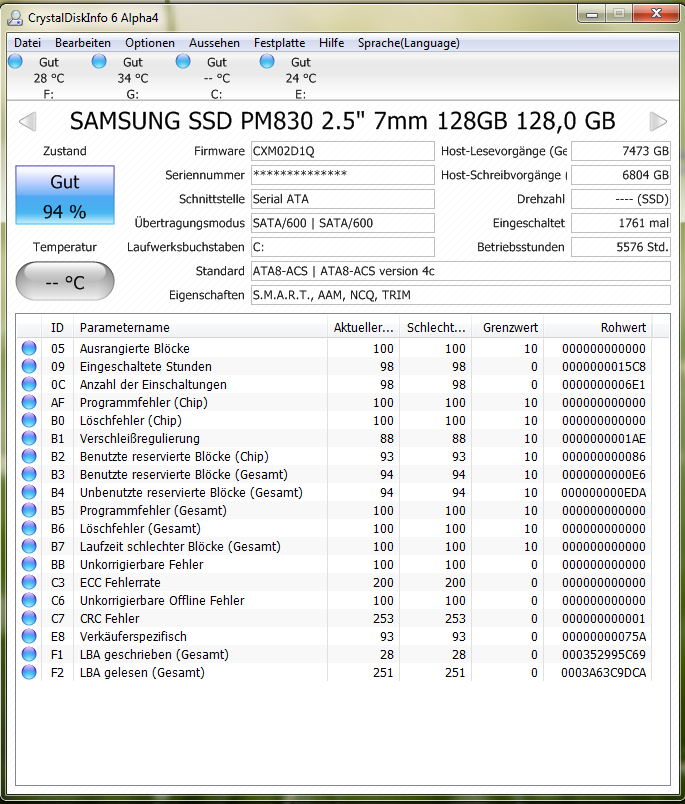Click the Firmware field CXM02D1Q

[342, 151]
